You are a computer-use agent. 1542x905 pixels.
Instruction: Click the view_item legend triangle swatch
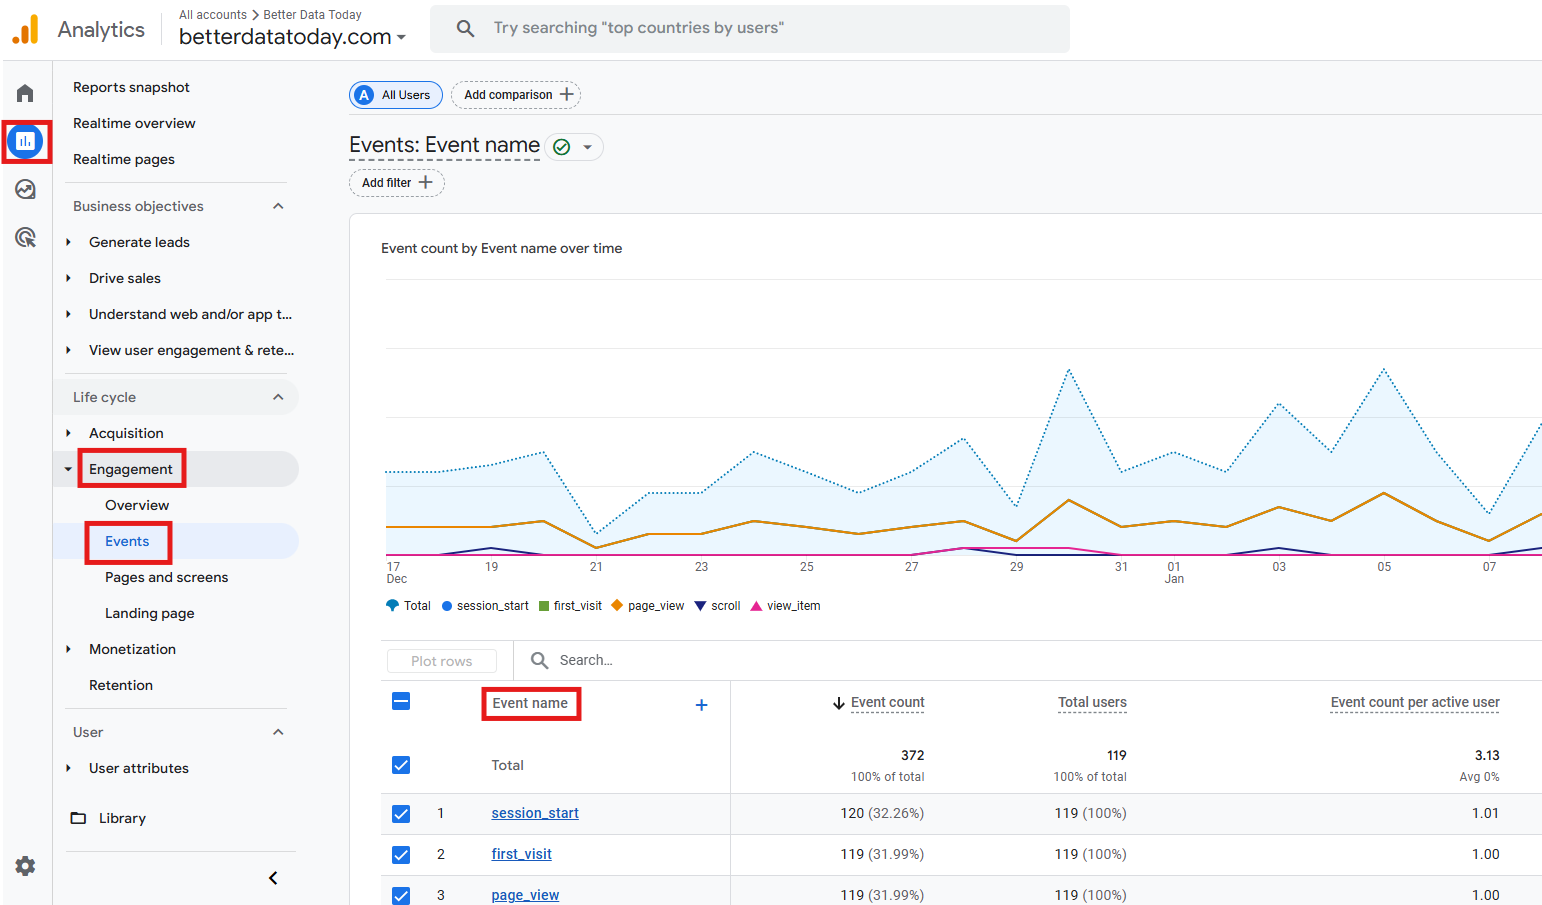[756, 605]
